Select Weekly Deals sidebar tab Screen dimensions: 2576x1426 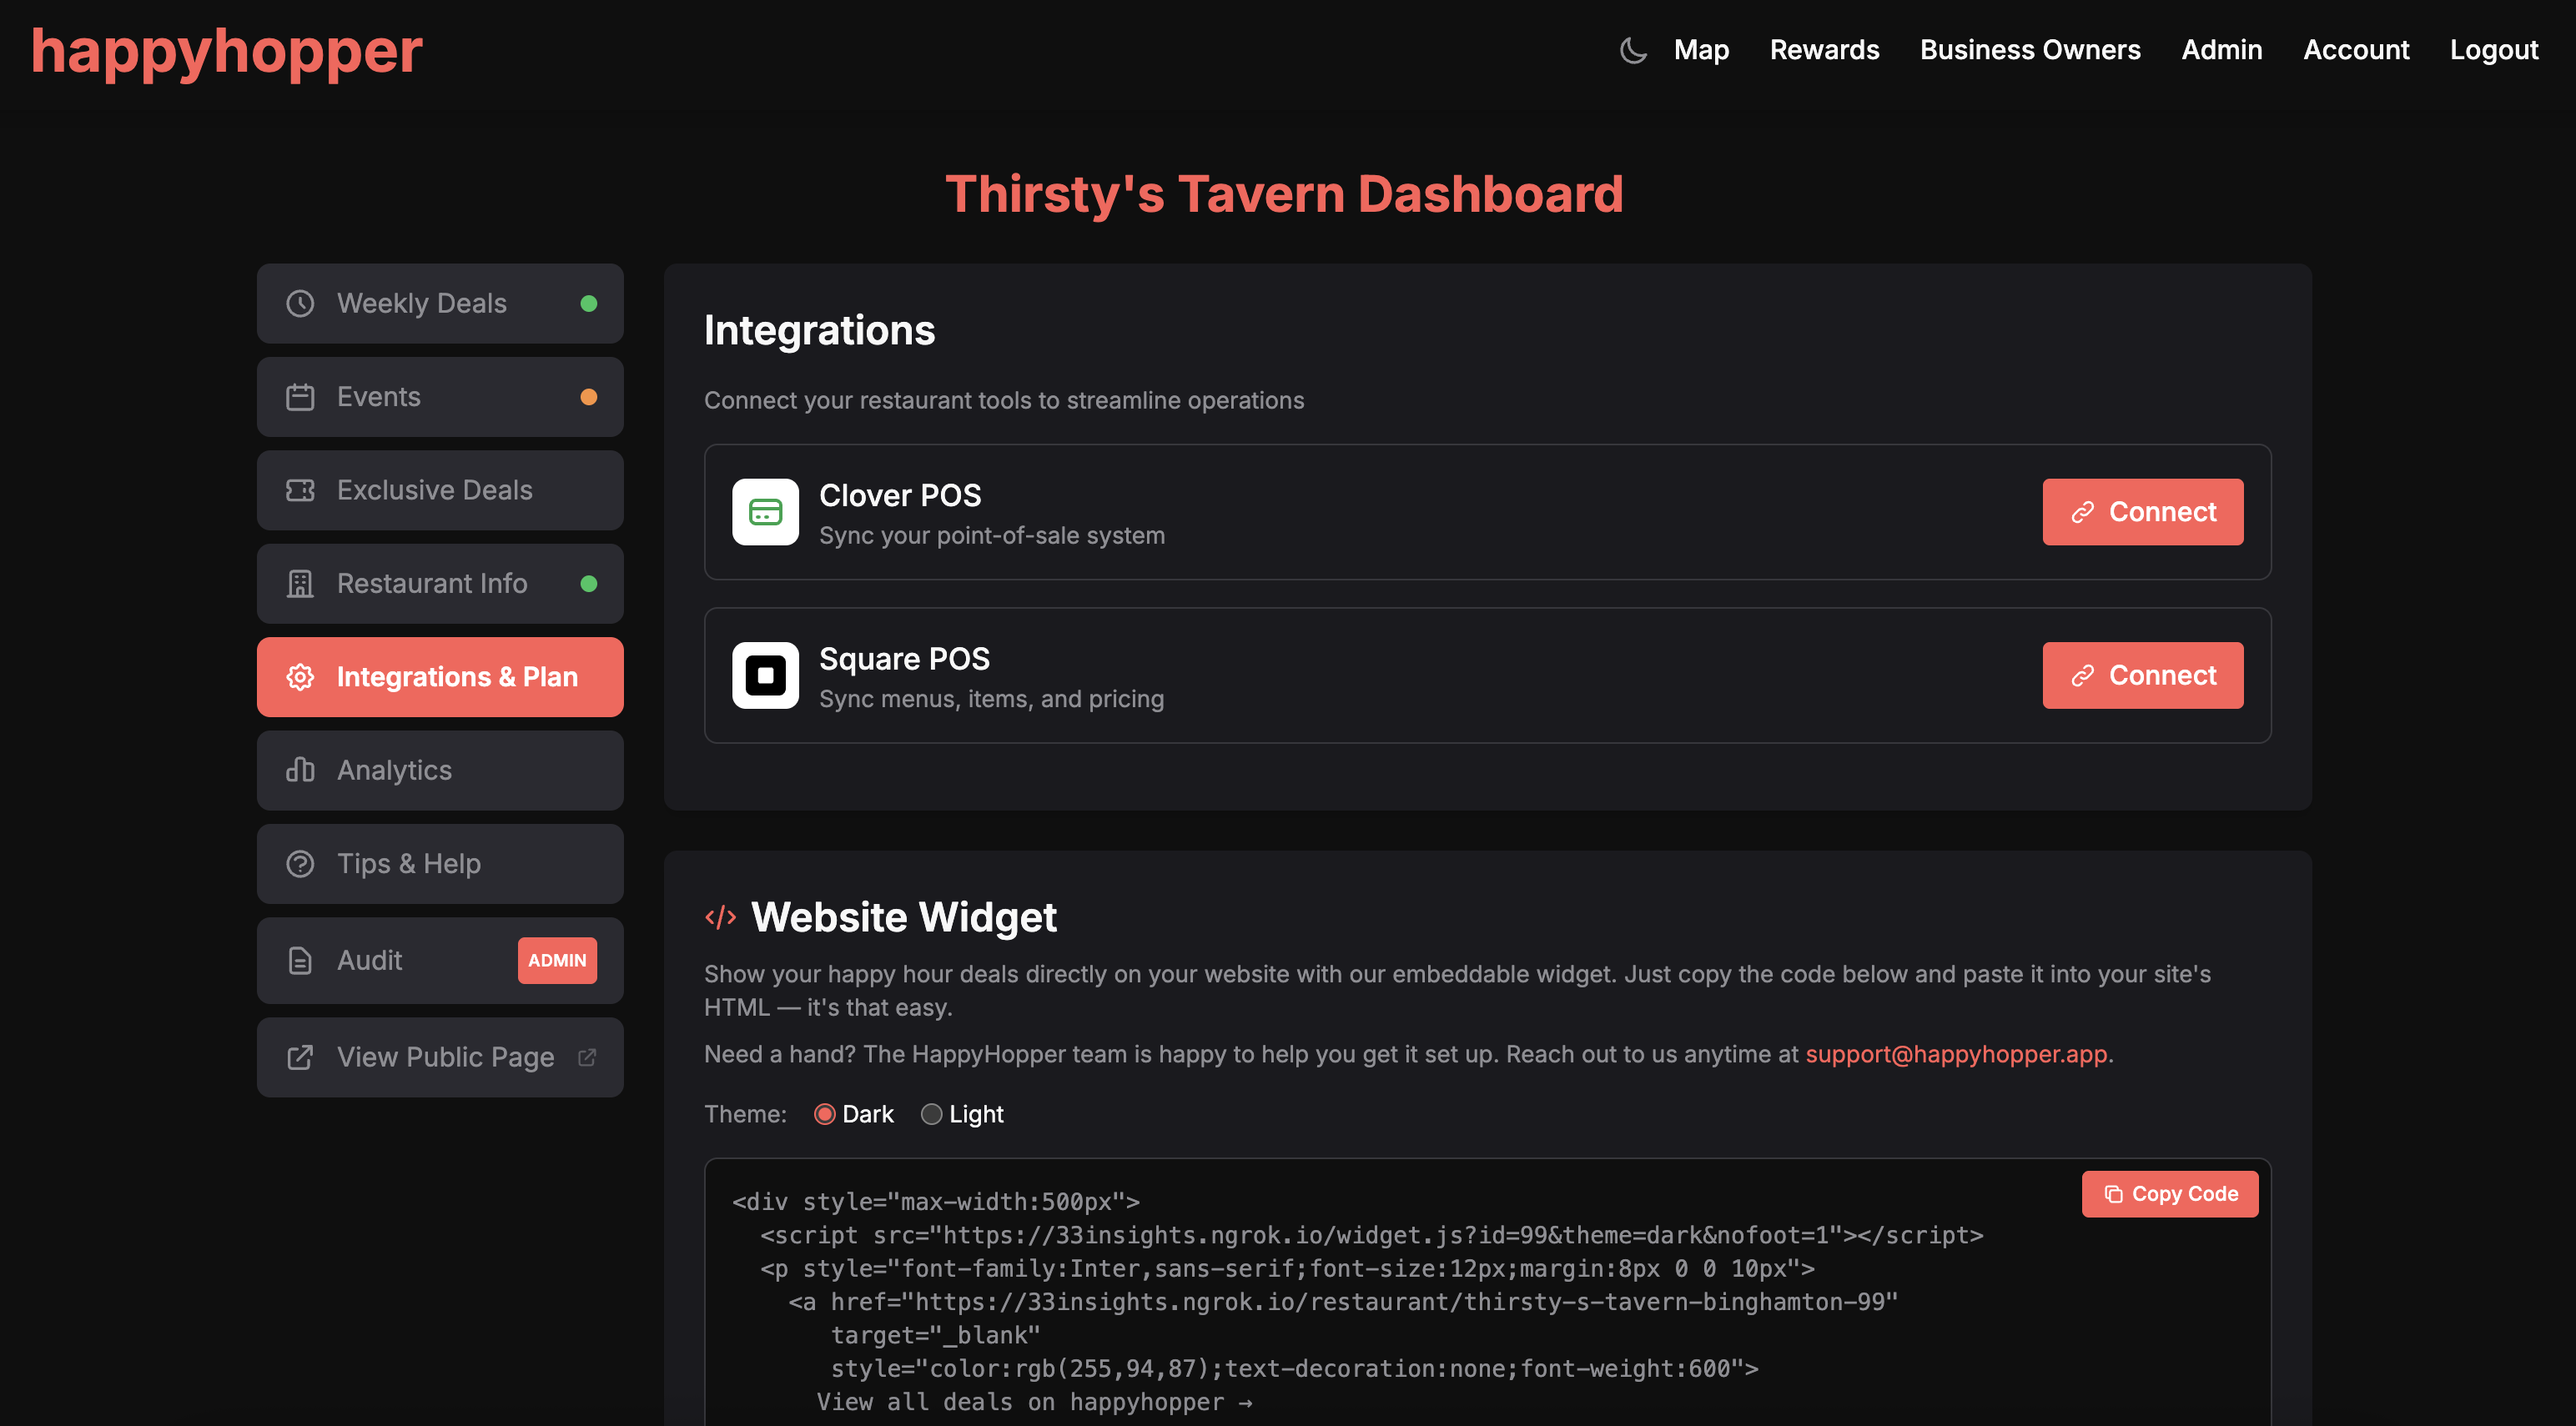tap(440, 303)
